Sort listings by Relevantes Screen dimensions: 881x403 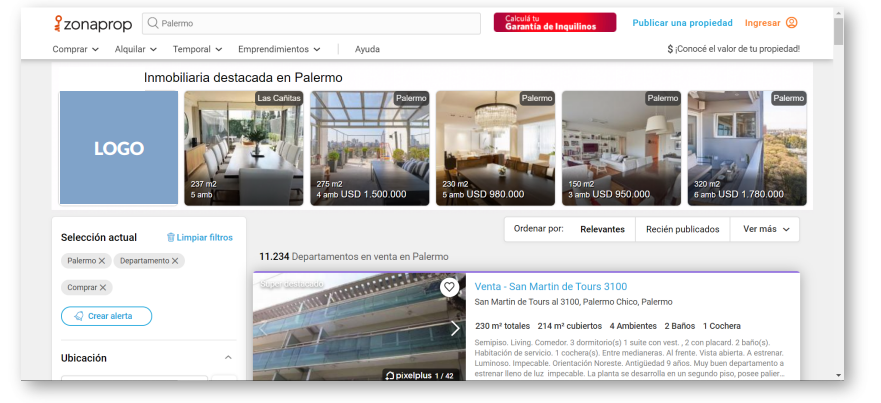pos(602,229)
